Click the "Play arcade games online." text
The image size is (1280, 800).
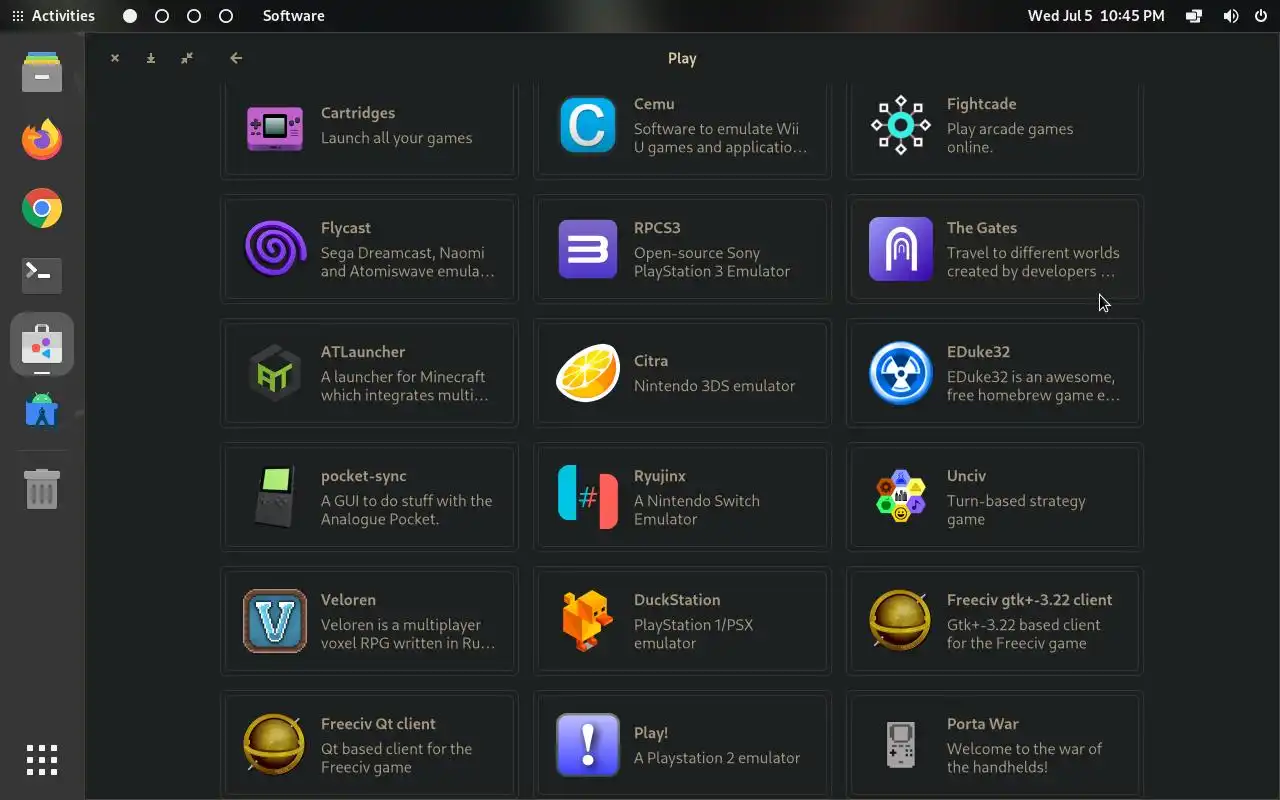(1010, 138)
